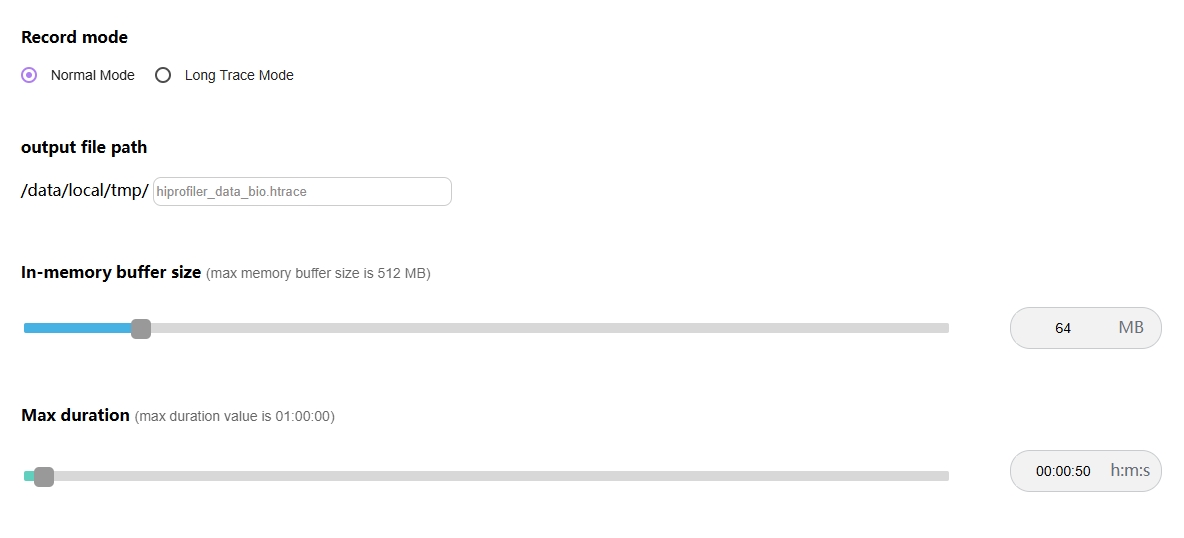Enable the Long Trace Mode radio button

coord(163,75)
